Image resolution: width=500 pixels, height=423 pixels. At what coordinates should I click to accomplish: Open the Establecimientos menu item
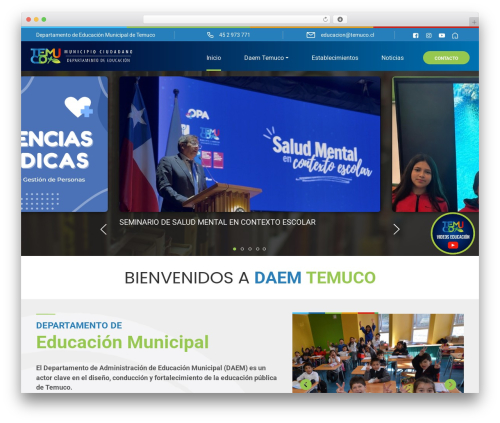(x=335, y=58)
